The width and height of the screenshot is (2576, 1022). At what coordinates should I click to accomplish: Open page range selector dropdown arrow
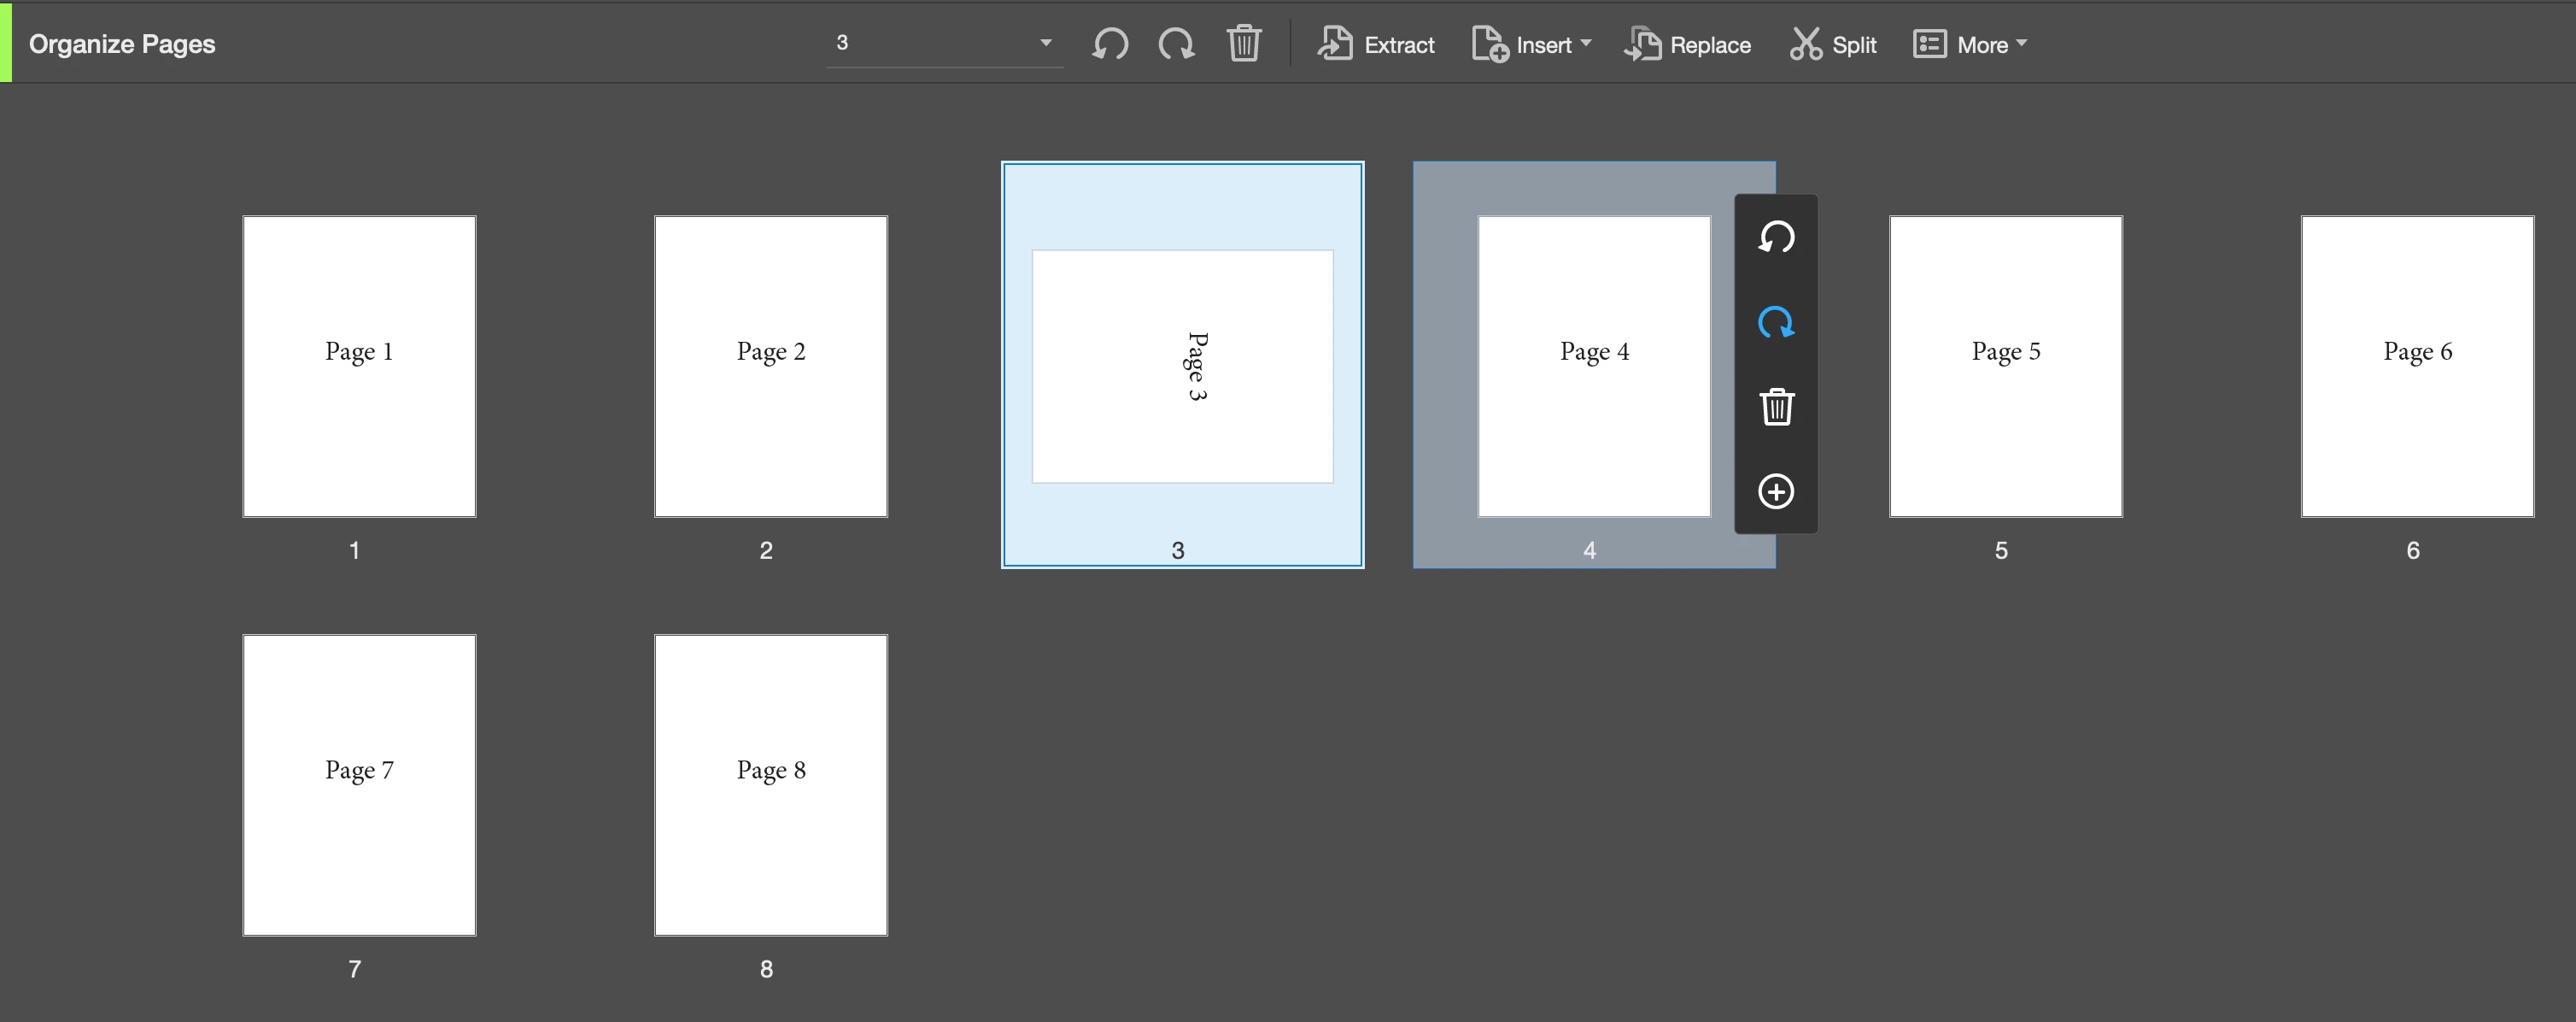click(1045, 43)
